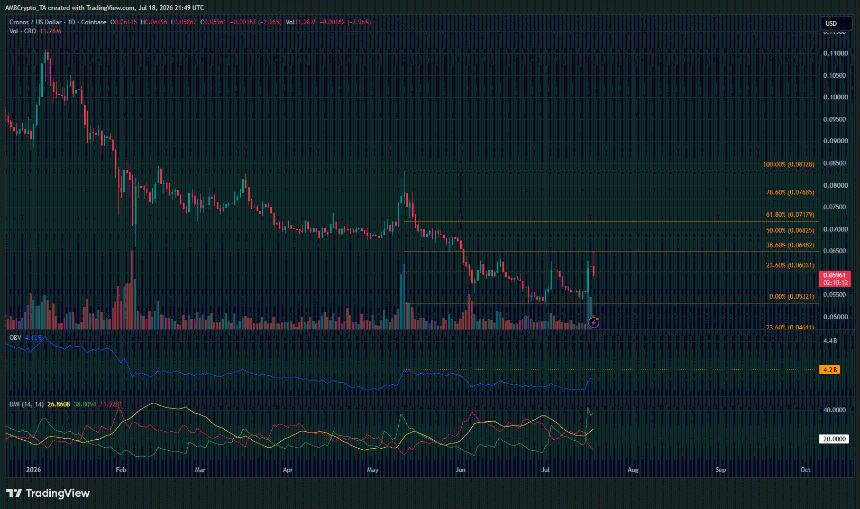The height and width of the screenshot is (509, 860).
Task: Click the orange 4.2B OBV value tag
Action: [x=829, y=370]
